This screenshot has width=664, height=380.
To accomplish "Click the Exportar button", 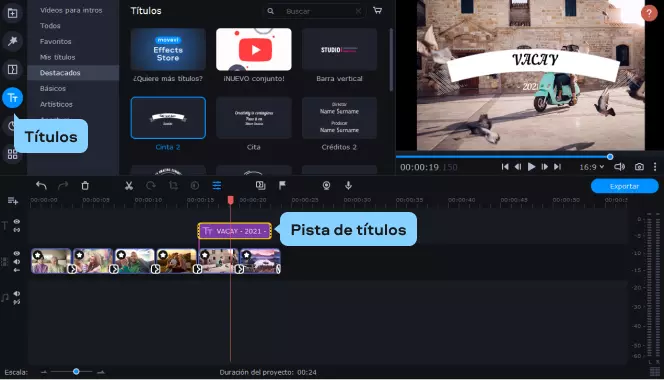I will click(625, 186).
